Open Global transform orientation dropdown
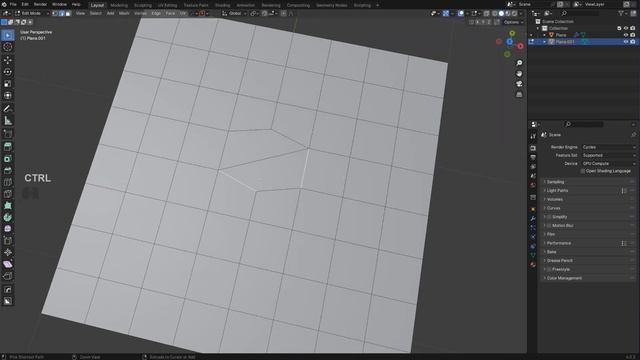 [x=234, y=13]
